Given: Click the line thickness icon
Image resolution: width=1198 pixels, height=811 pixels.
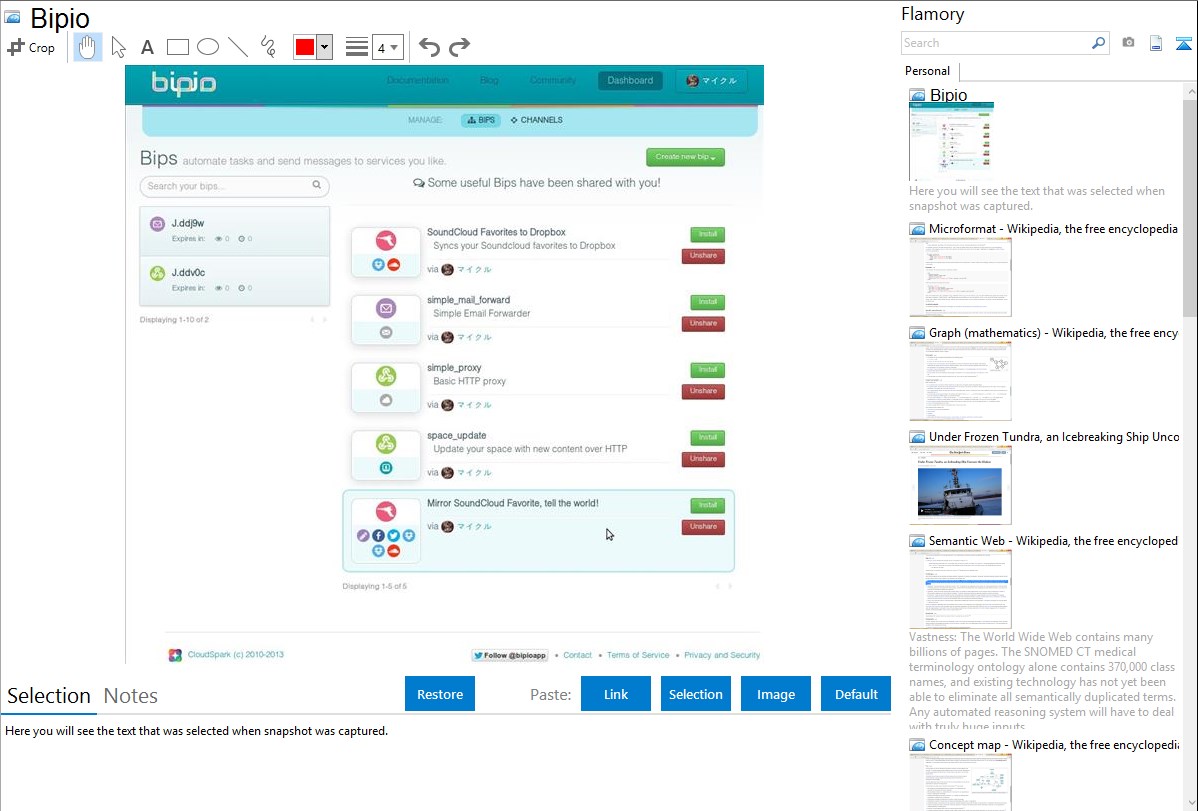Looking at the screenshot, I should (357, 47).
